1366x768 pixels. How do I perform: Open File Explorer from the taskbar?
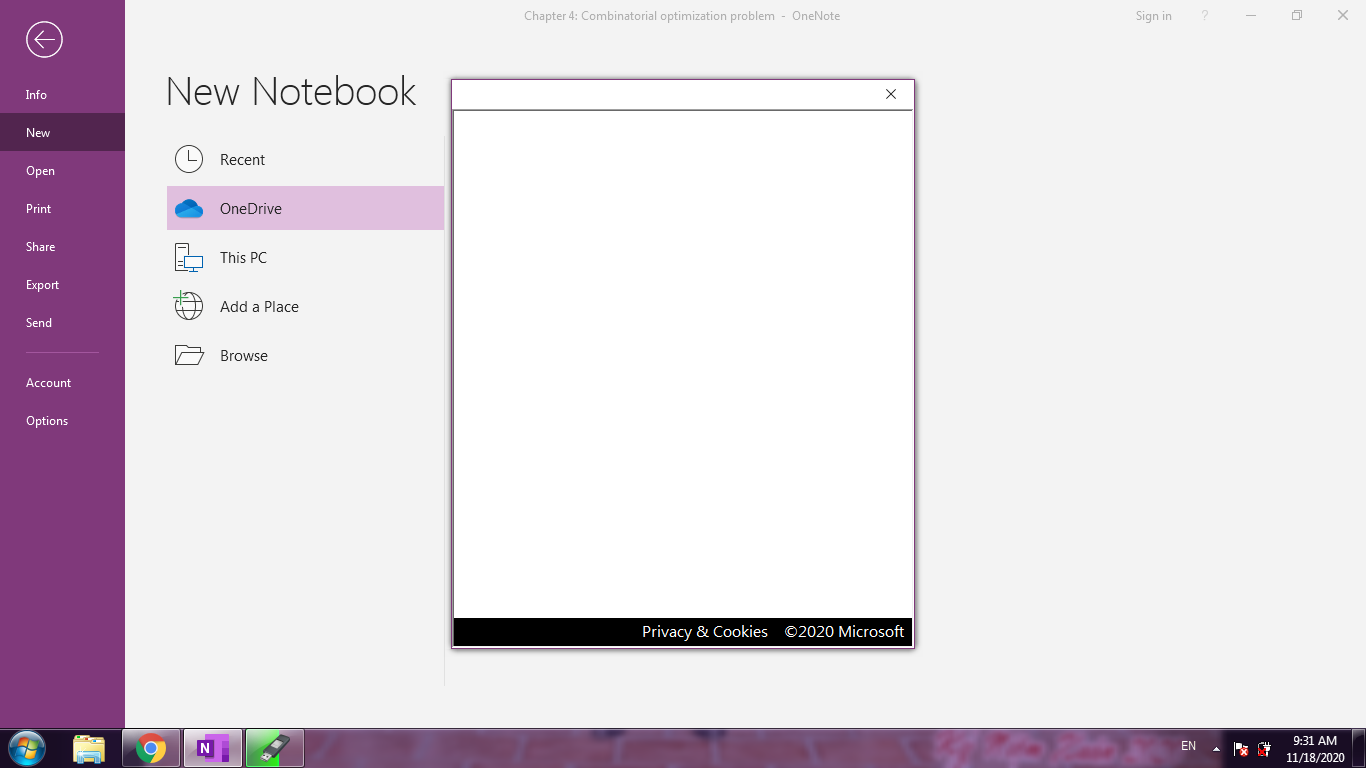coord(89,748)
